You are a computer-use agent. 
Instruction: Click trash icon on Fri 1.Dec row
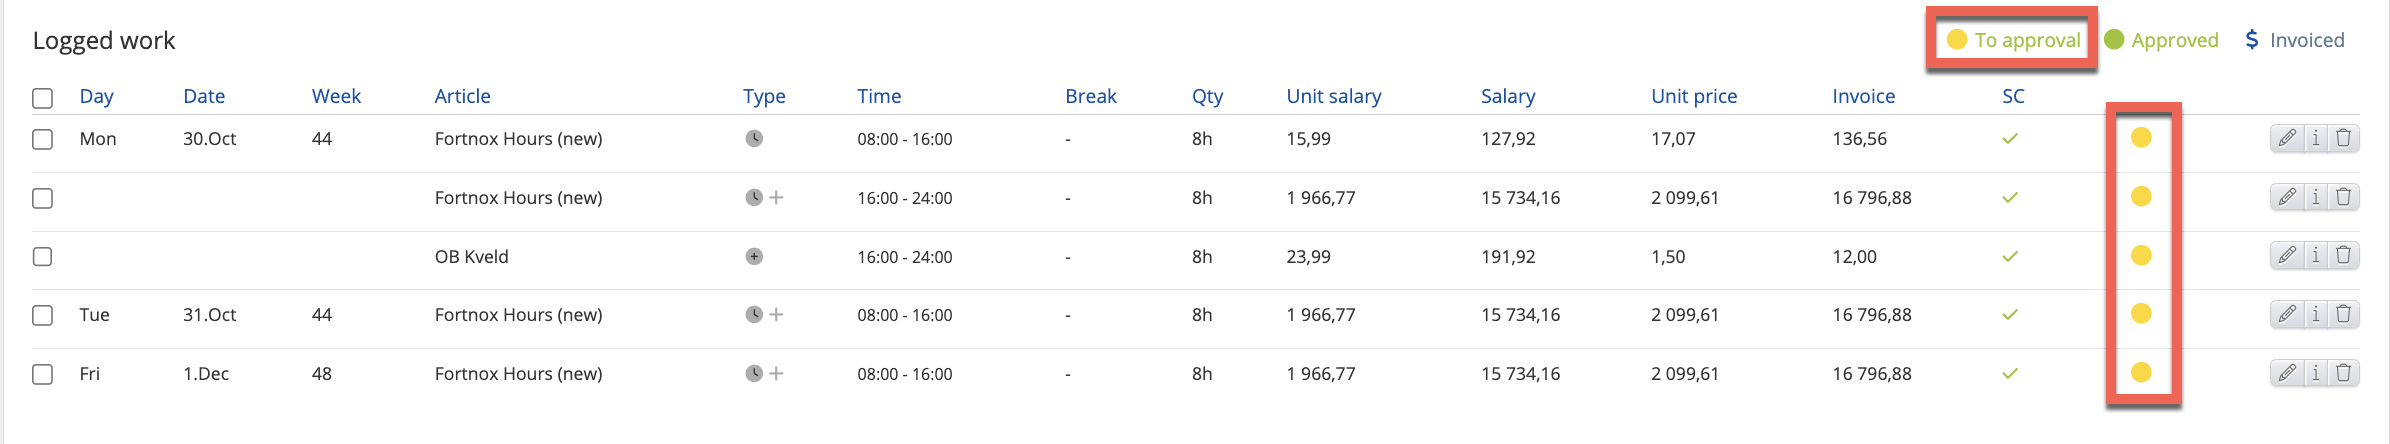tap(2344, 373)
